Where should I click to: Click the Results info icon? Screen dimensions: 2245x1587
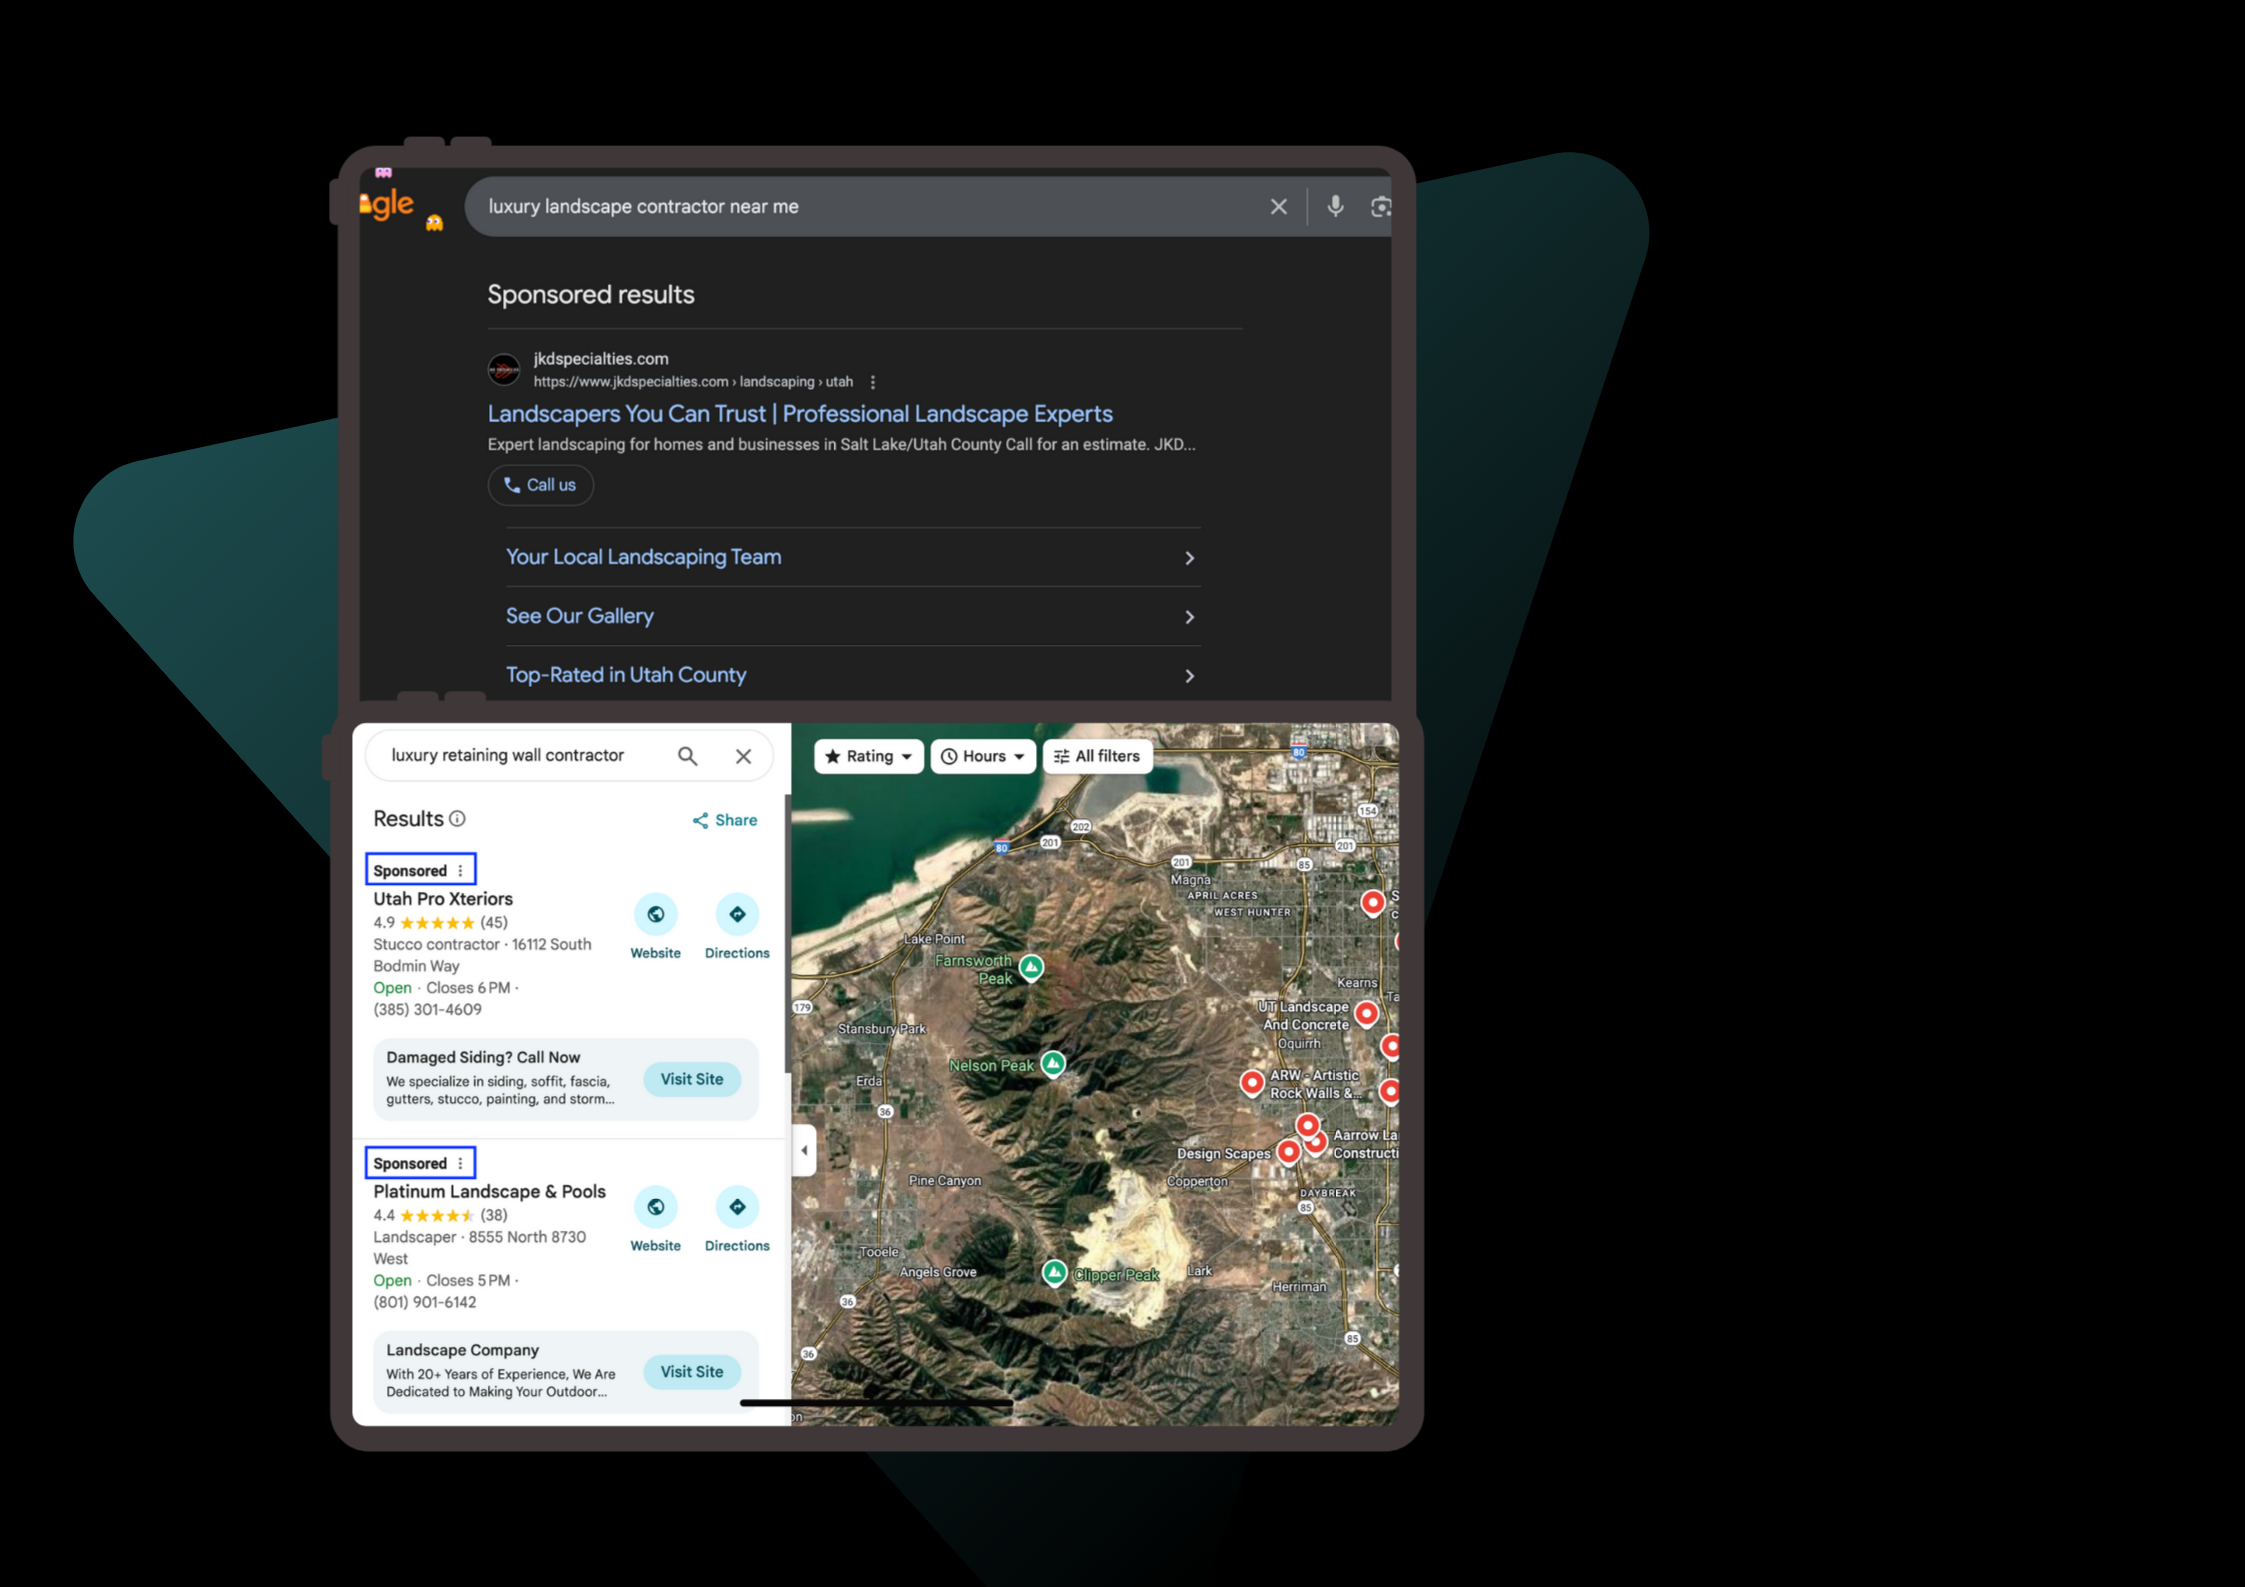pos(457,819)
